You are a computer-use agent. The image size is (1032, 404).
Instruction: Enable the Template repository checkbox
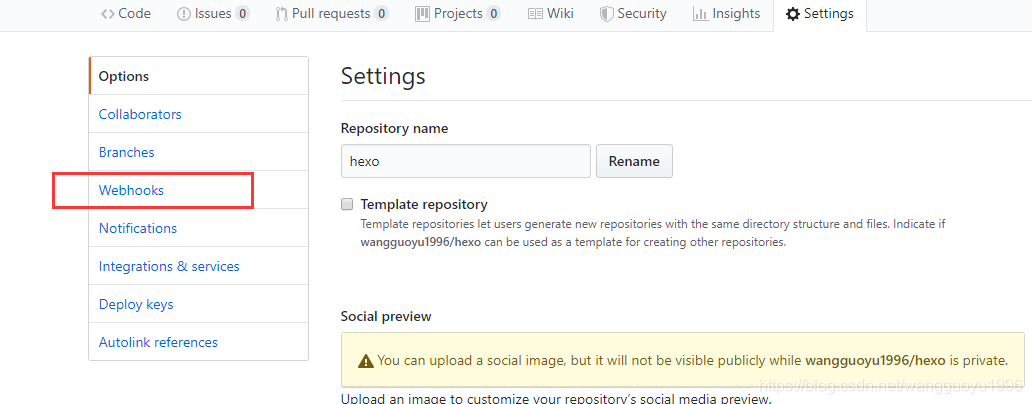tap(347, 204)
